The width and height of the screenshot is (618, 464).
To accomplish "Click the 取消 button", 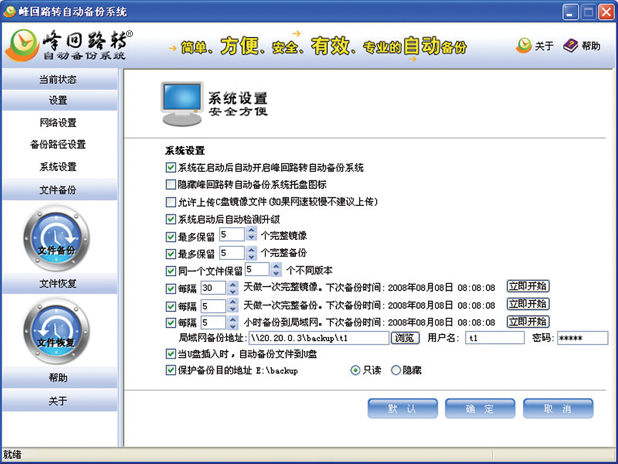I will [558, 408].
